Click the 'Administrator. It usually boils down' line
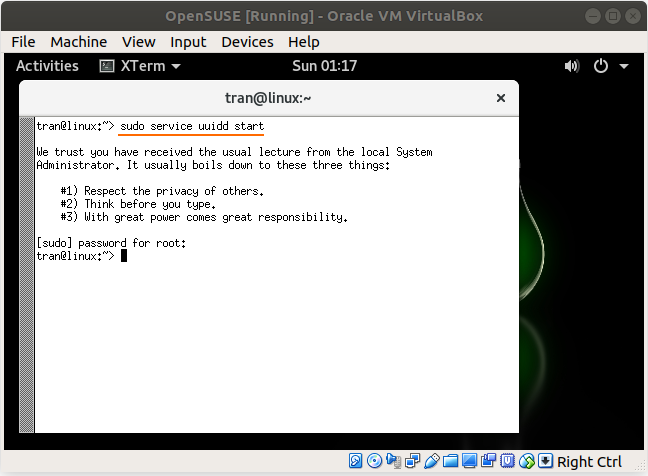Image resolution: width=648 pixels, height=476 pixels. pyautogui.click(x=213, y=165)
